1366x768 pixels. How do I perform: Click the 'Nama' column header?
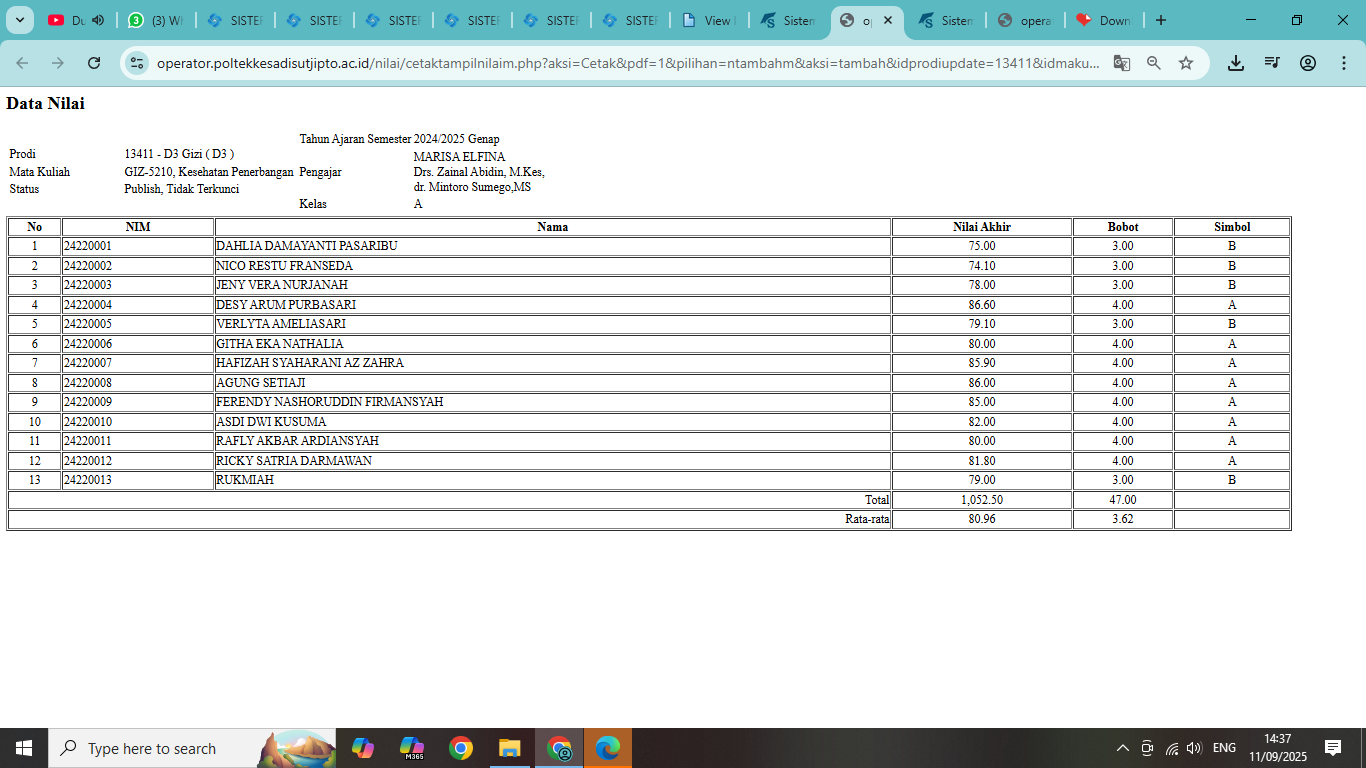(553, 227)
